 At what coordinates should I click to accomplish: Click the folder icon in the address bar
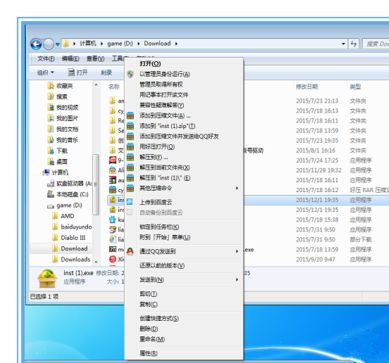tap(66, 44)
